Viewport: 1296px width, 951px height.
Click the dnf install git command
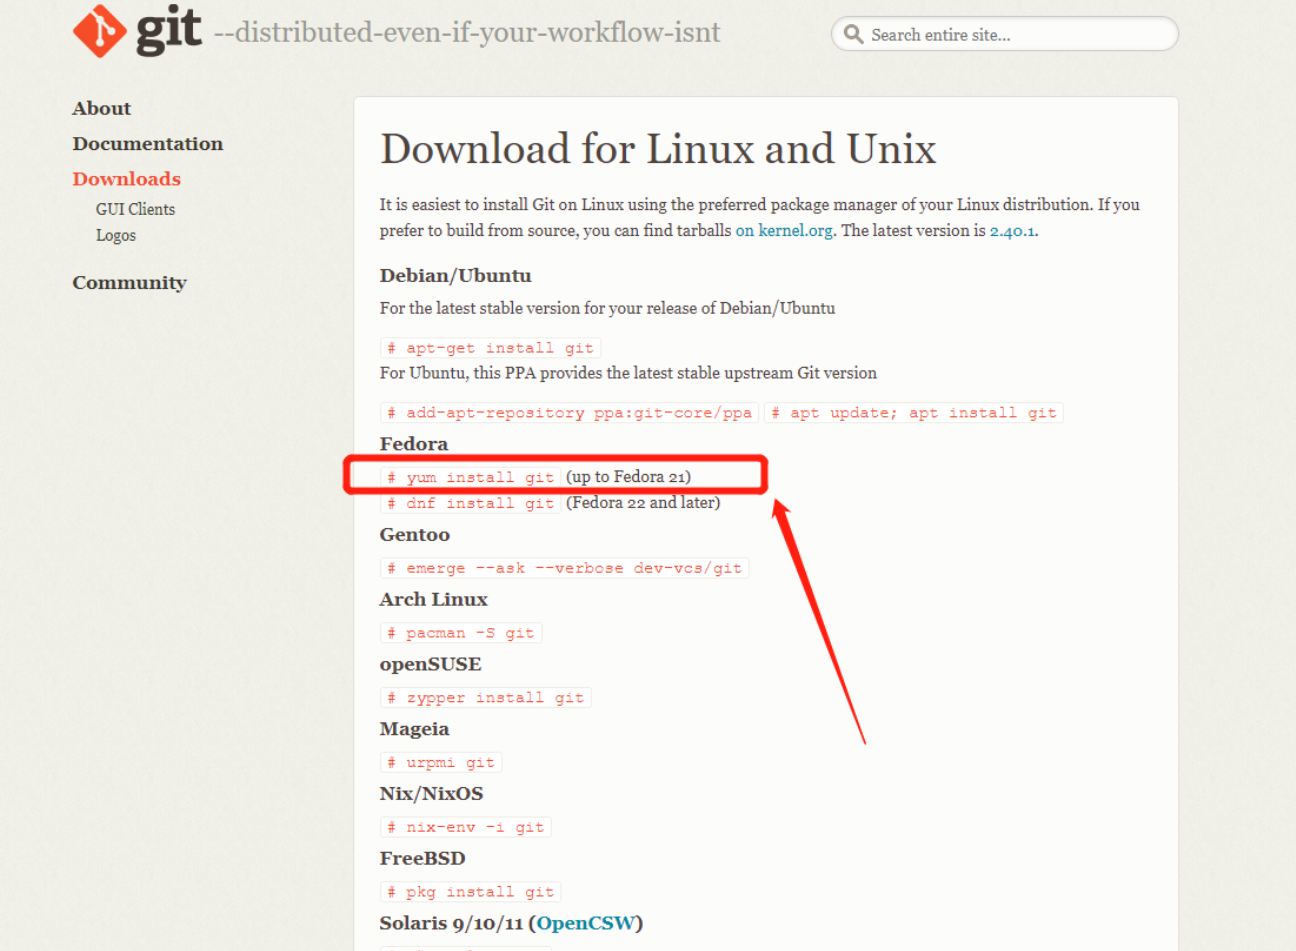click(470, 504)
